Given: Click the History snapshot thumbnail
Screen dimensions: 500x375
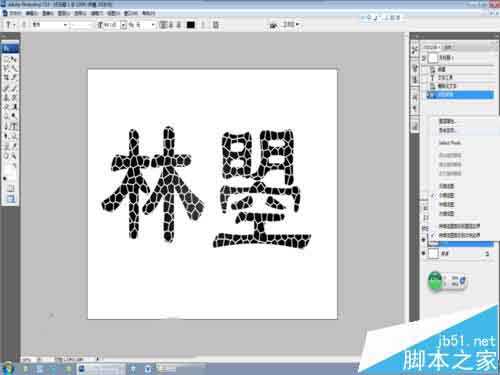Looking at the screenshot, I should (433, 58).
